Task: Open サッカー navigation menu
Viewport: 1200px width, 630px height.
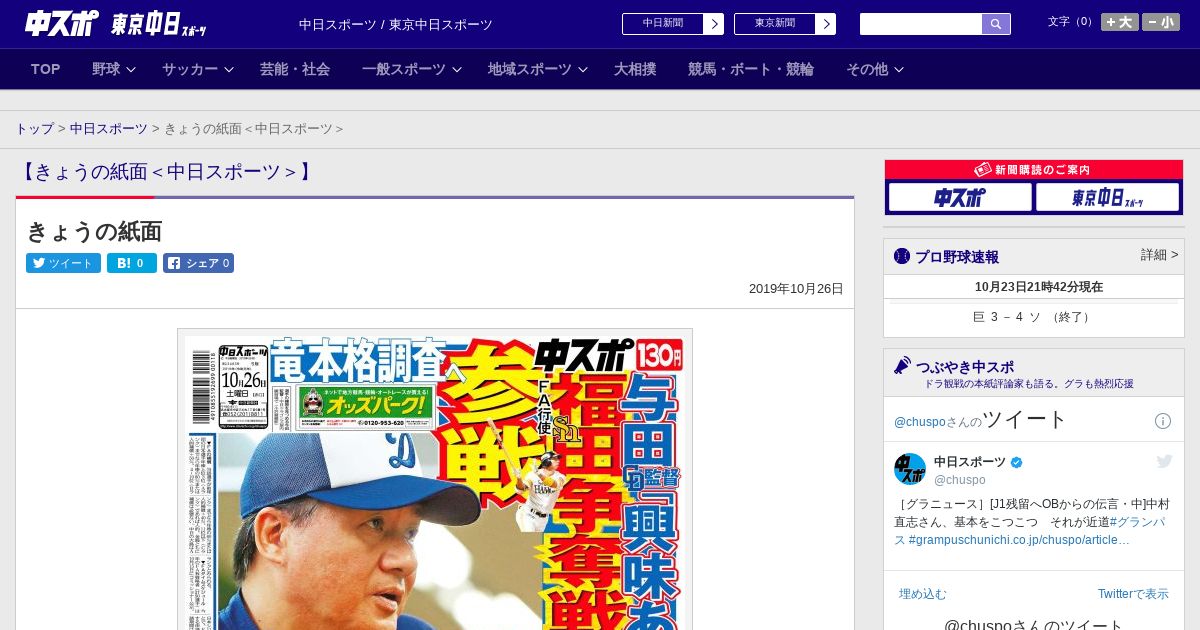Action: (x=190, y=69)
